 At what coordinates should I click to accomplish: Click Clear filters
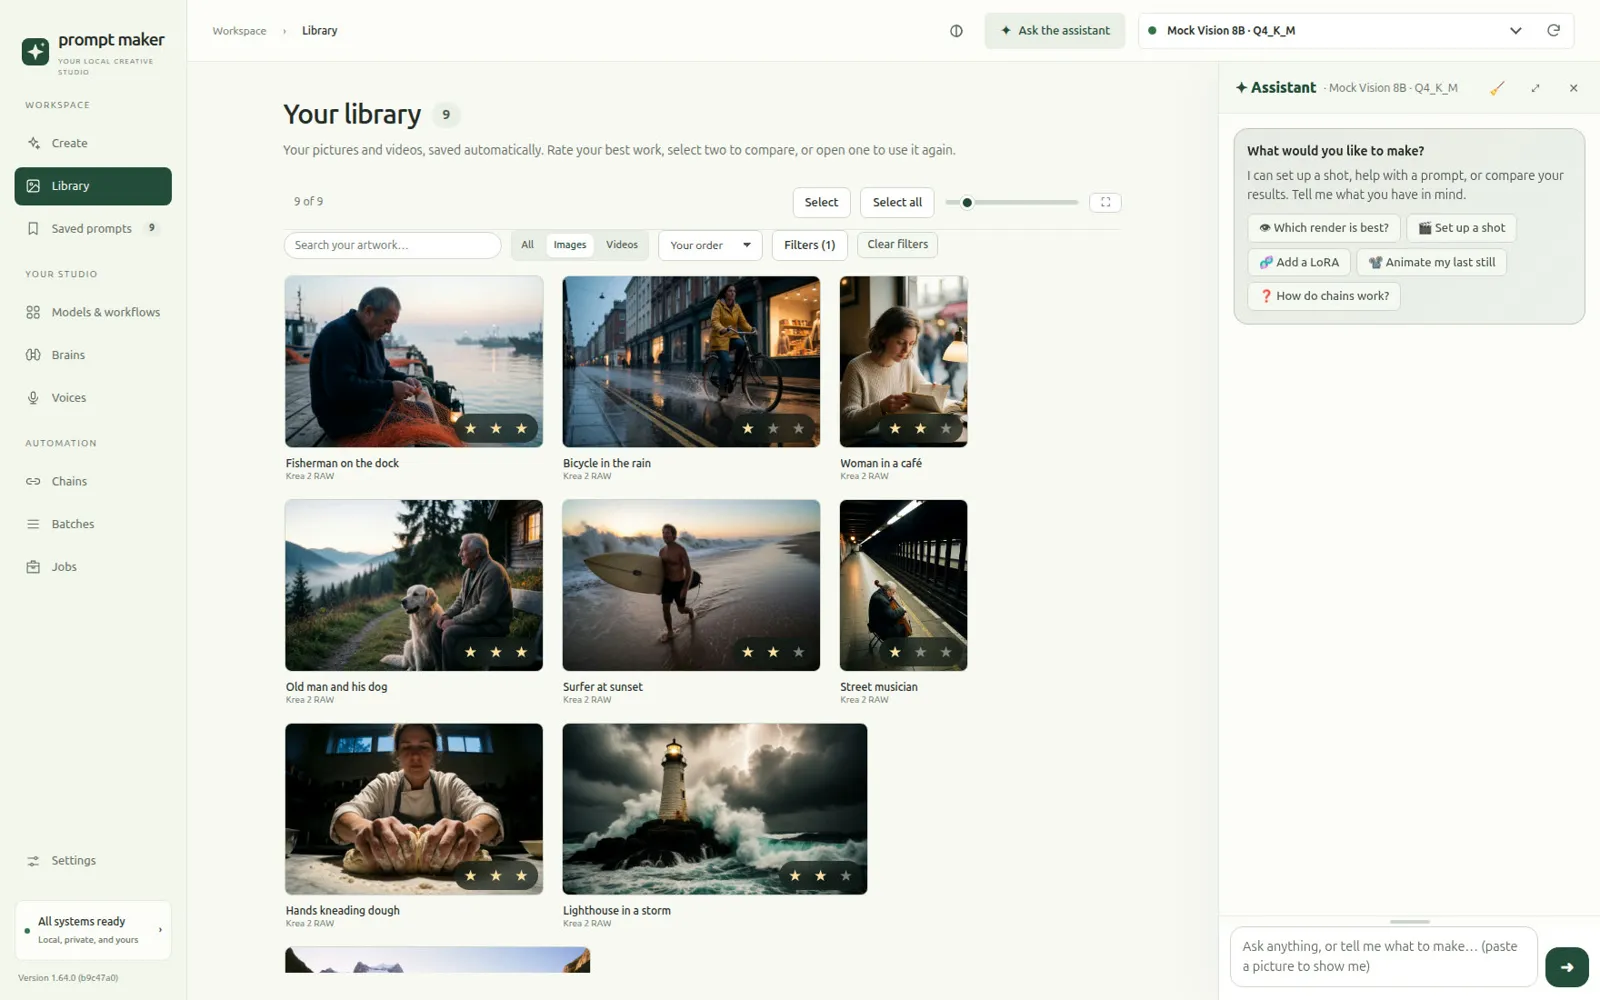click(x=897, y=245)
